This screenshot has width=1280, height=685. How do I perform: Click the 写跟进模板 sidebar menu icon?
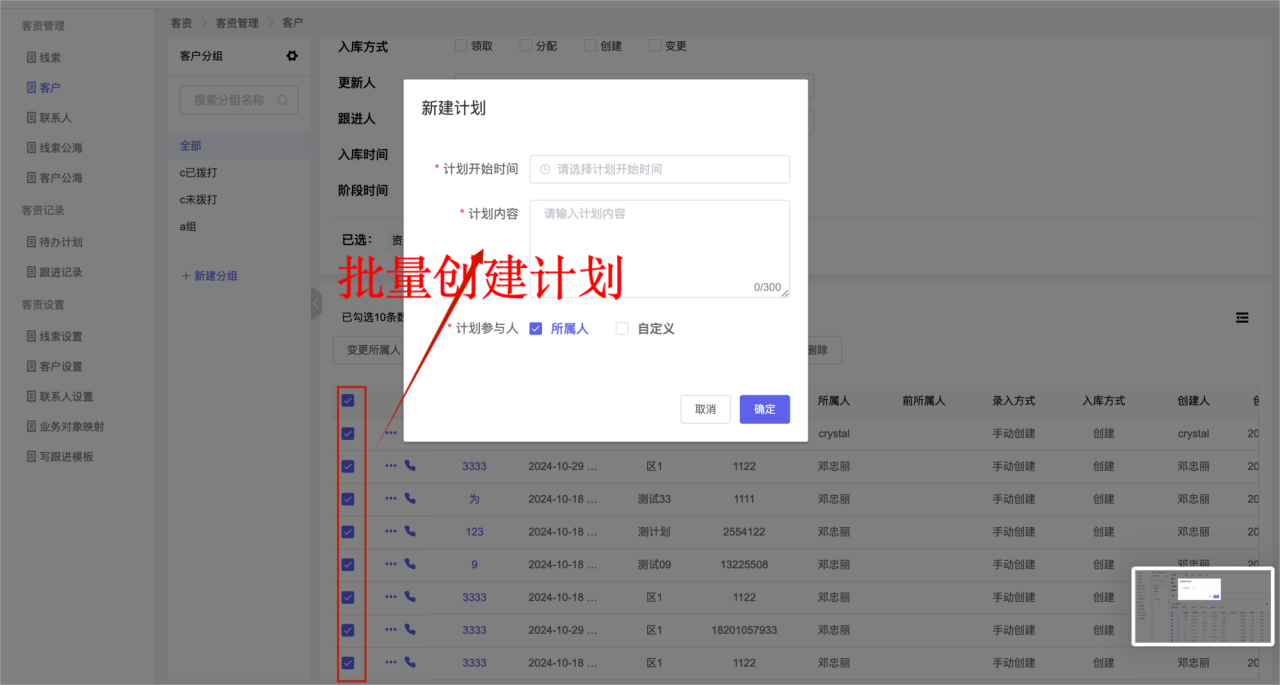click(x=31, y=457)
